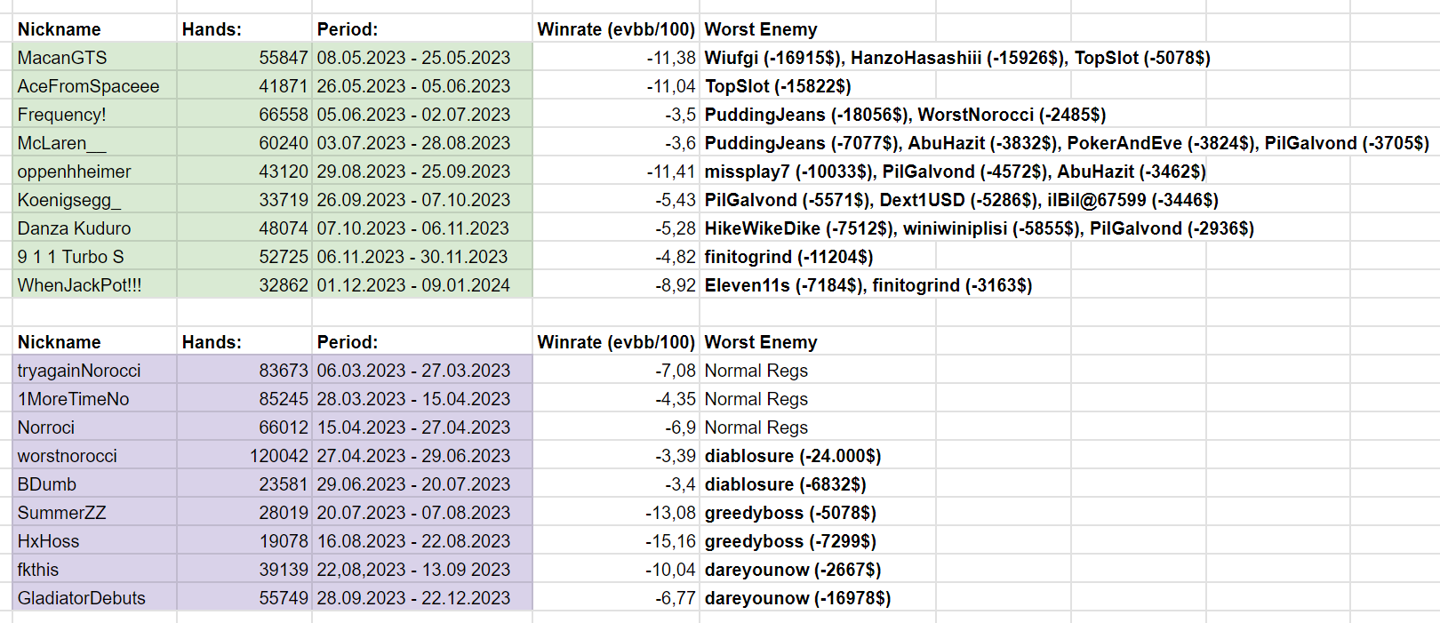
Task: Select the fkthis nickname cell
Action: (40, 570)
